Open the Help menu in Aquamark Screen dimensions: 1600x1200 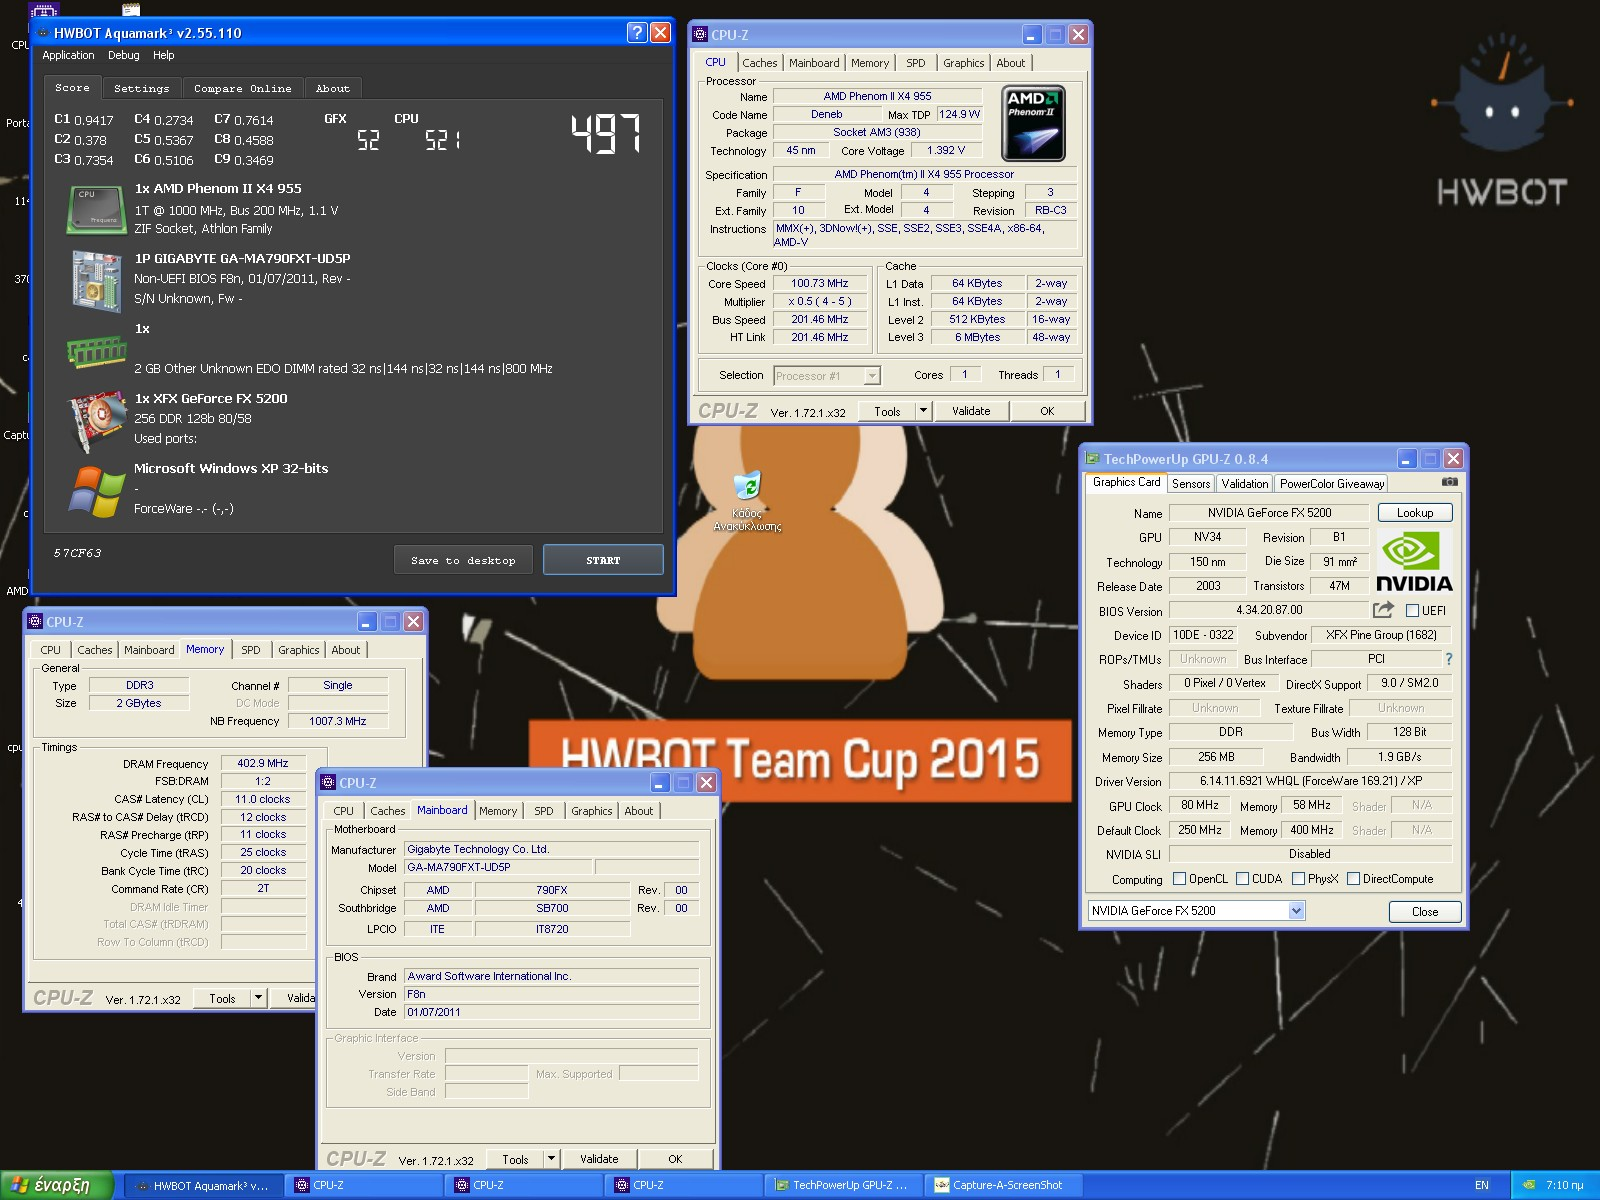point(164,55)
